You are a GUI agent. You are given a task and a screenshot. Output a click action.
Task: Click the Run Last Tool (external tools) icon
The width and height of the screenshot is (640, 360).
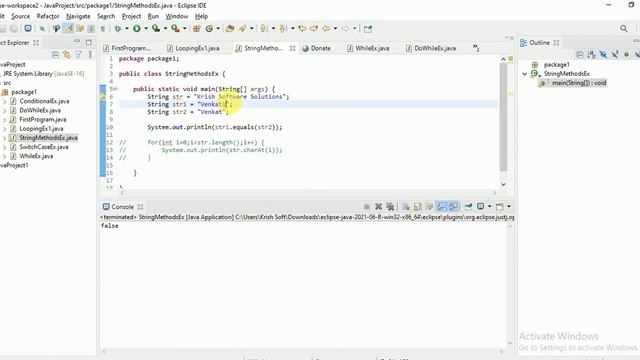(x=175, y=29)
